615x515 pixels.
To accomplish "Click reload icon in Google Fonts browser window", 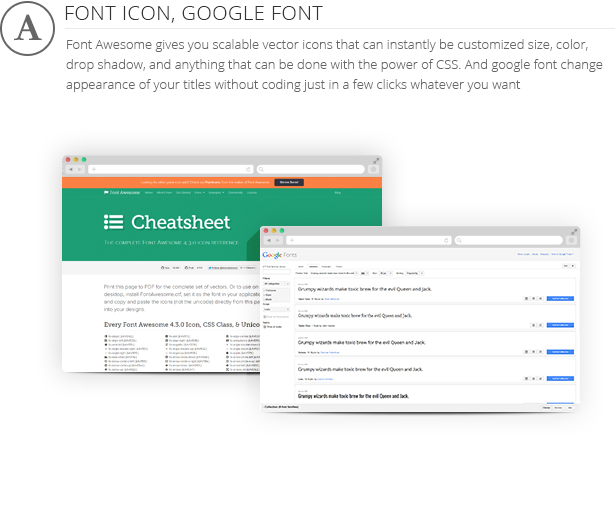I will 446,240.
